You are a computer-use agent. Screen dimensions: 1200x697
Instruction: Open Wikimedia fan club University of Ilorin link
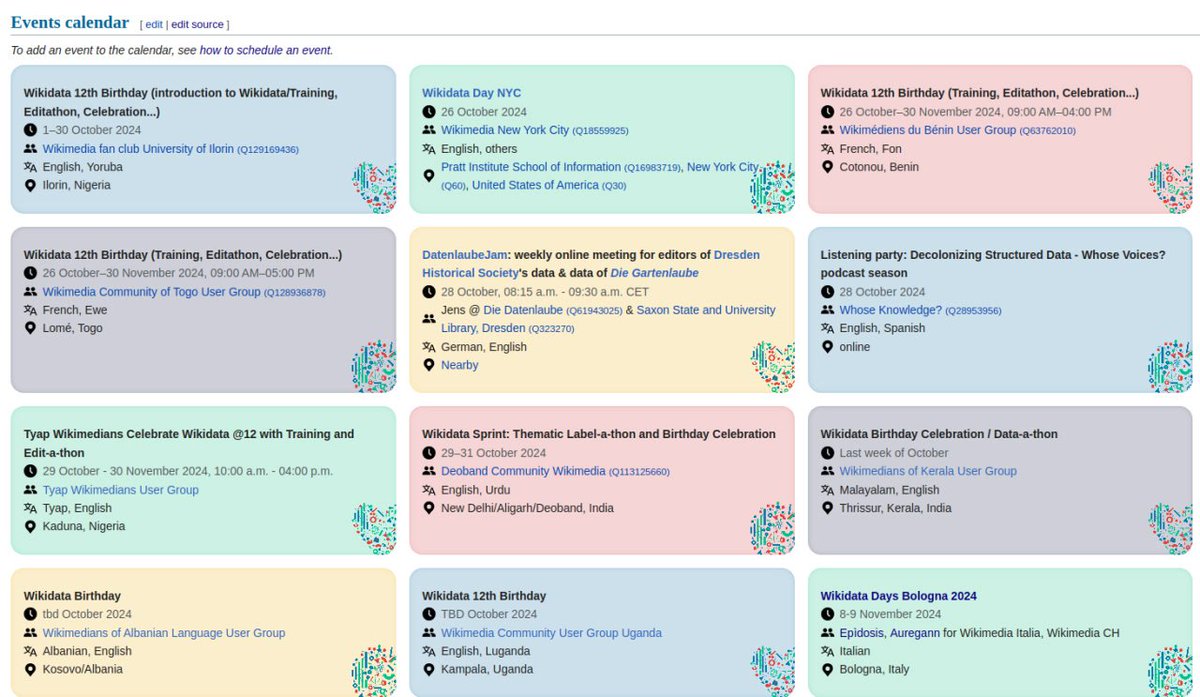coord(138,149)
